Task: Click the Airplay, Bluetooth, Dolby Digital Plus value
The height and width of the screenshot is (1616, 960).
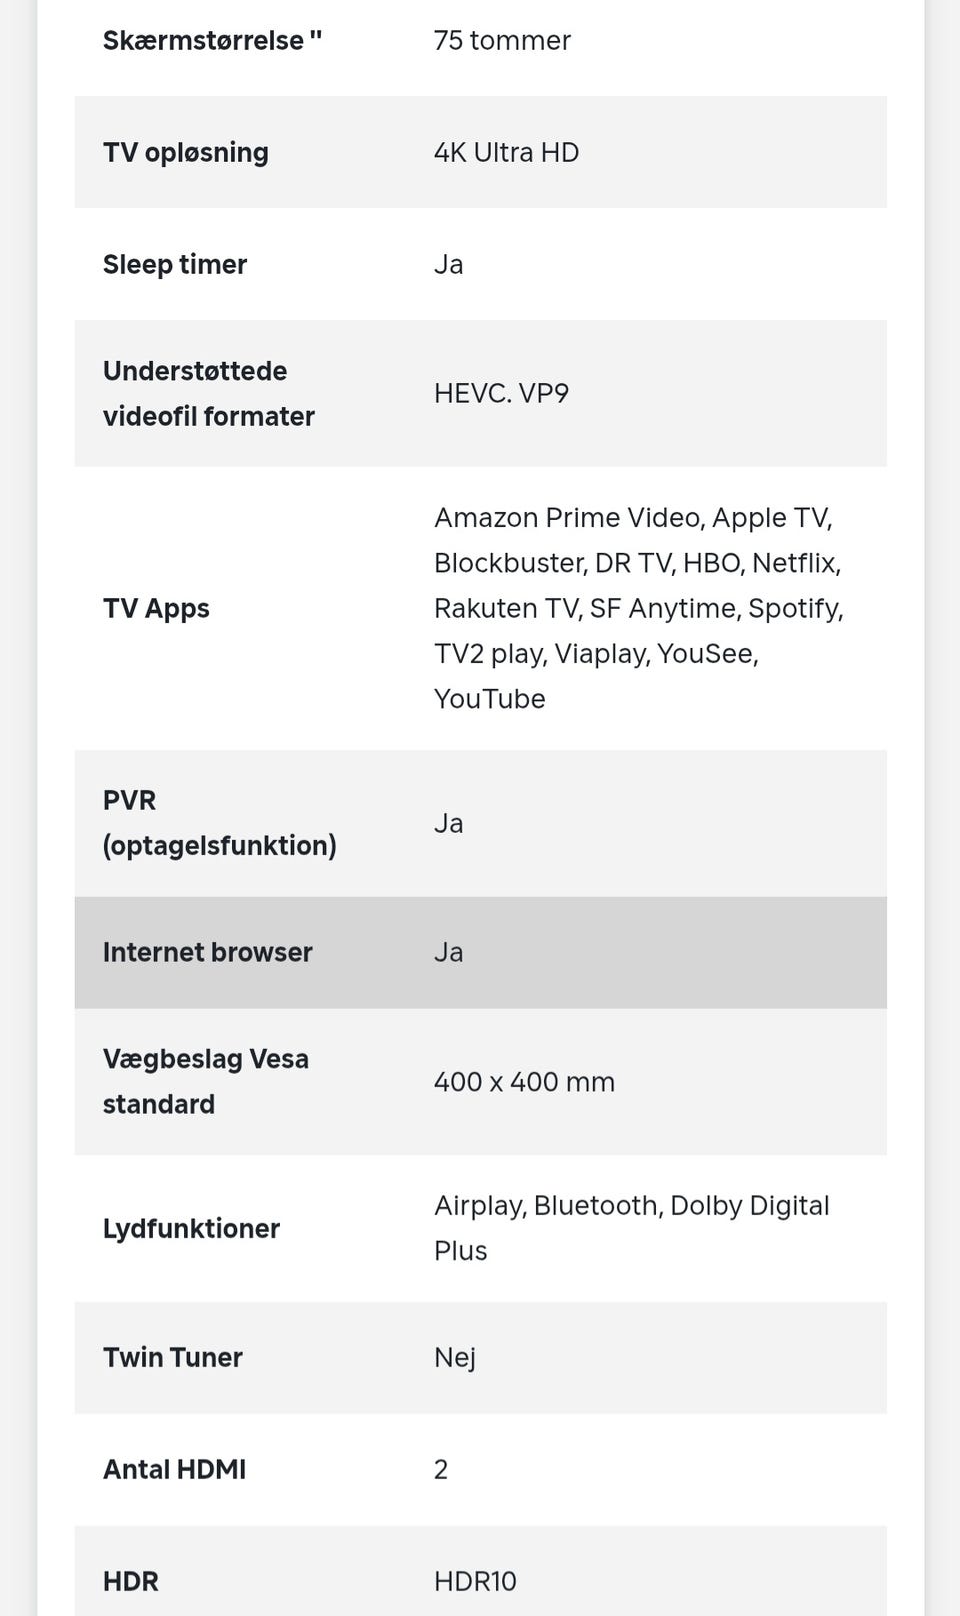Action: [x=631, y=1228]
